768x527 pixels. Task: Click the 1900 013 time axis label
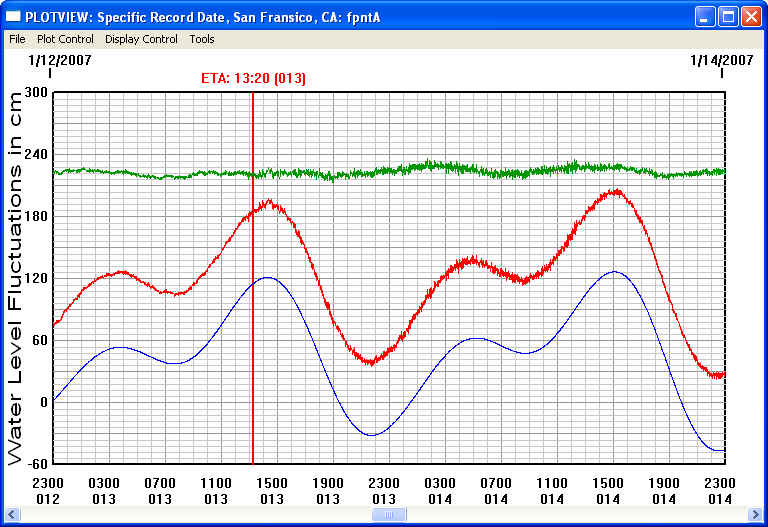tap(328, 491)
